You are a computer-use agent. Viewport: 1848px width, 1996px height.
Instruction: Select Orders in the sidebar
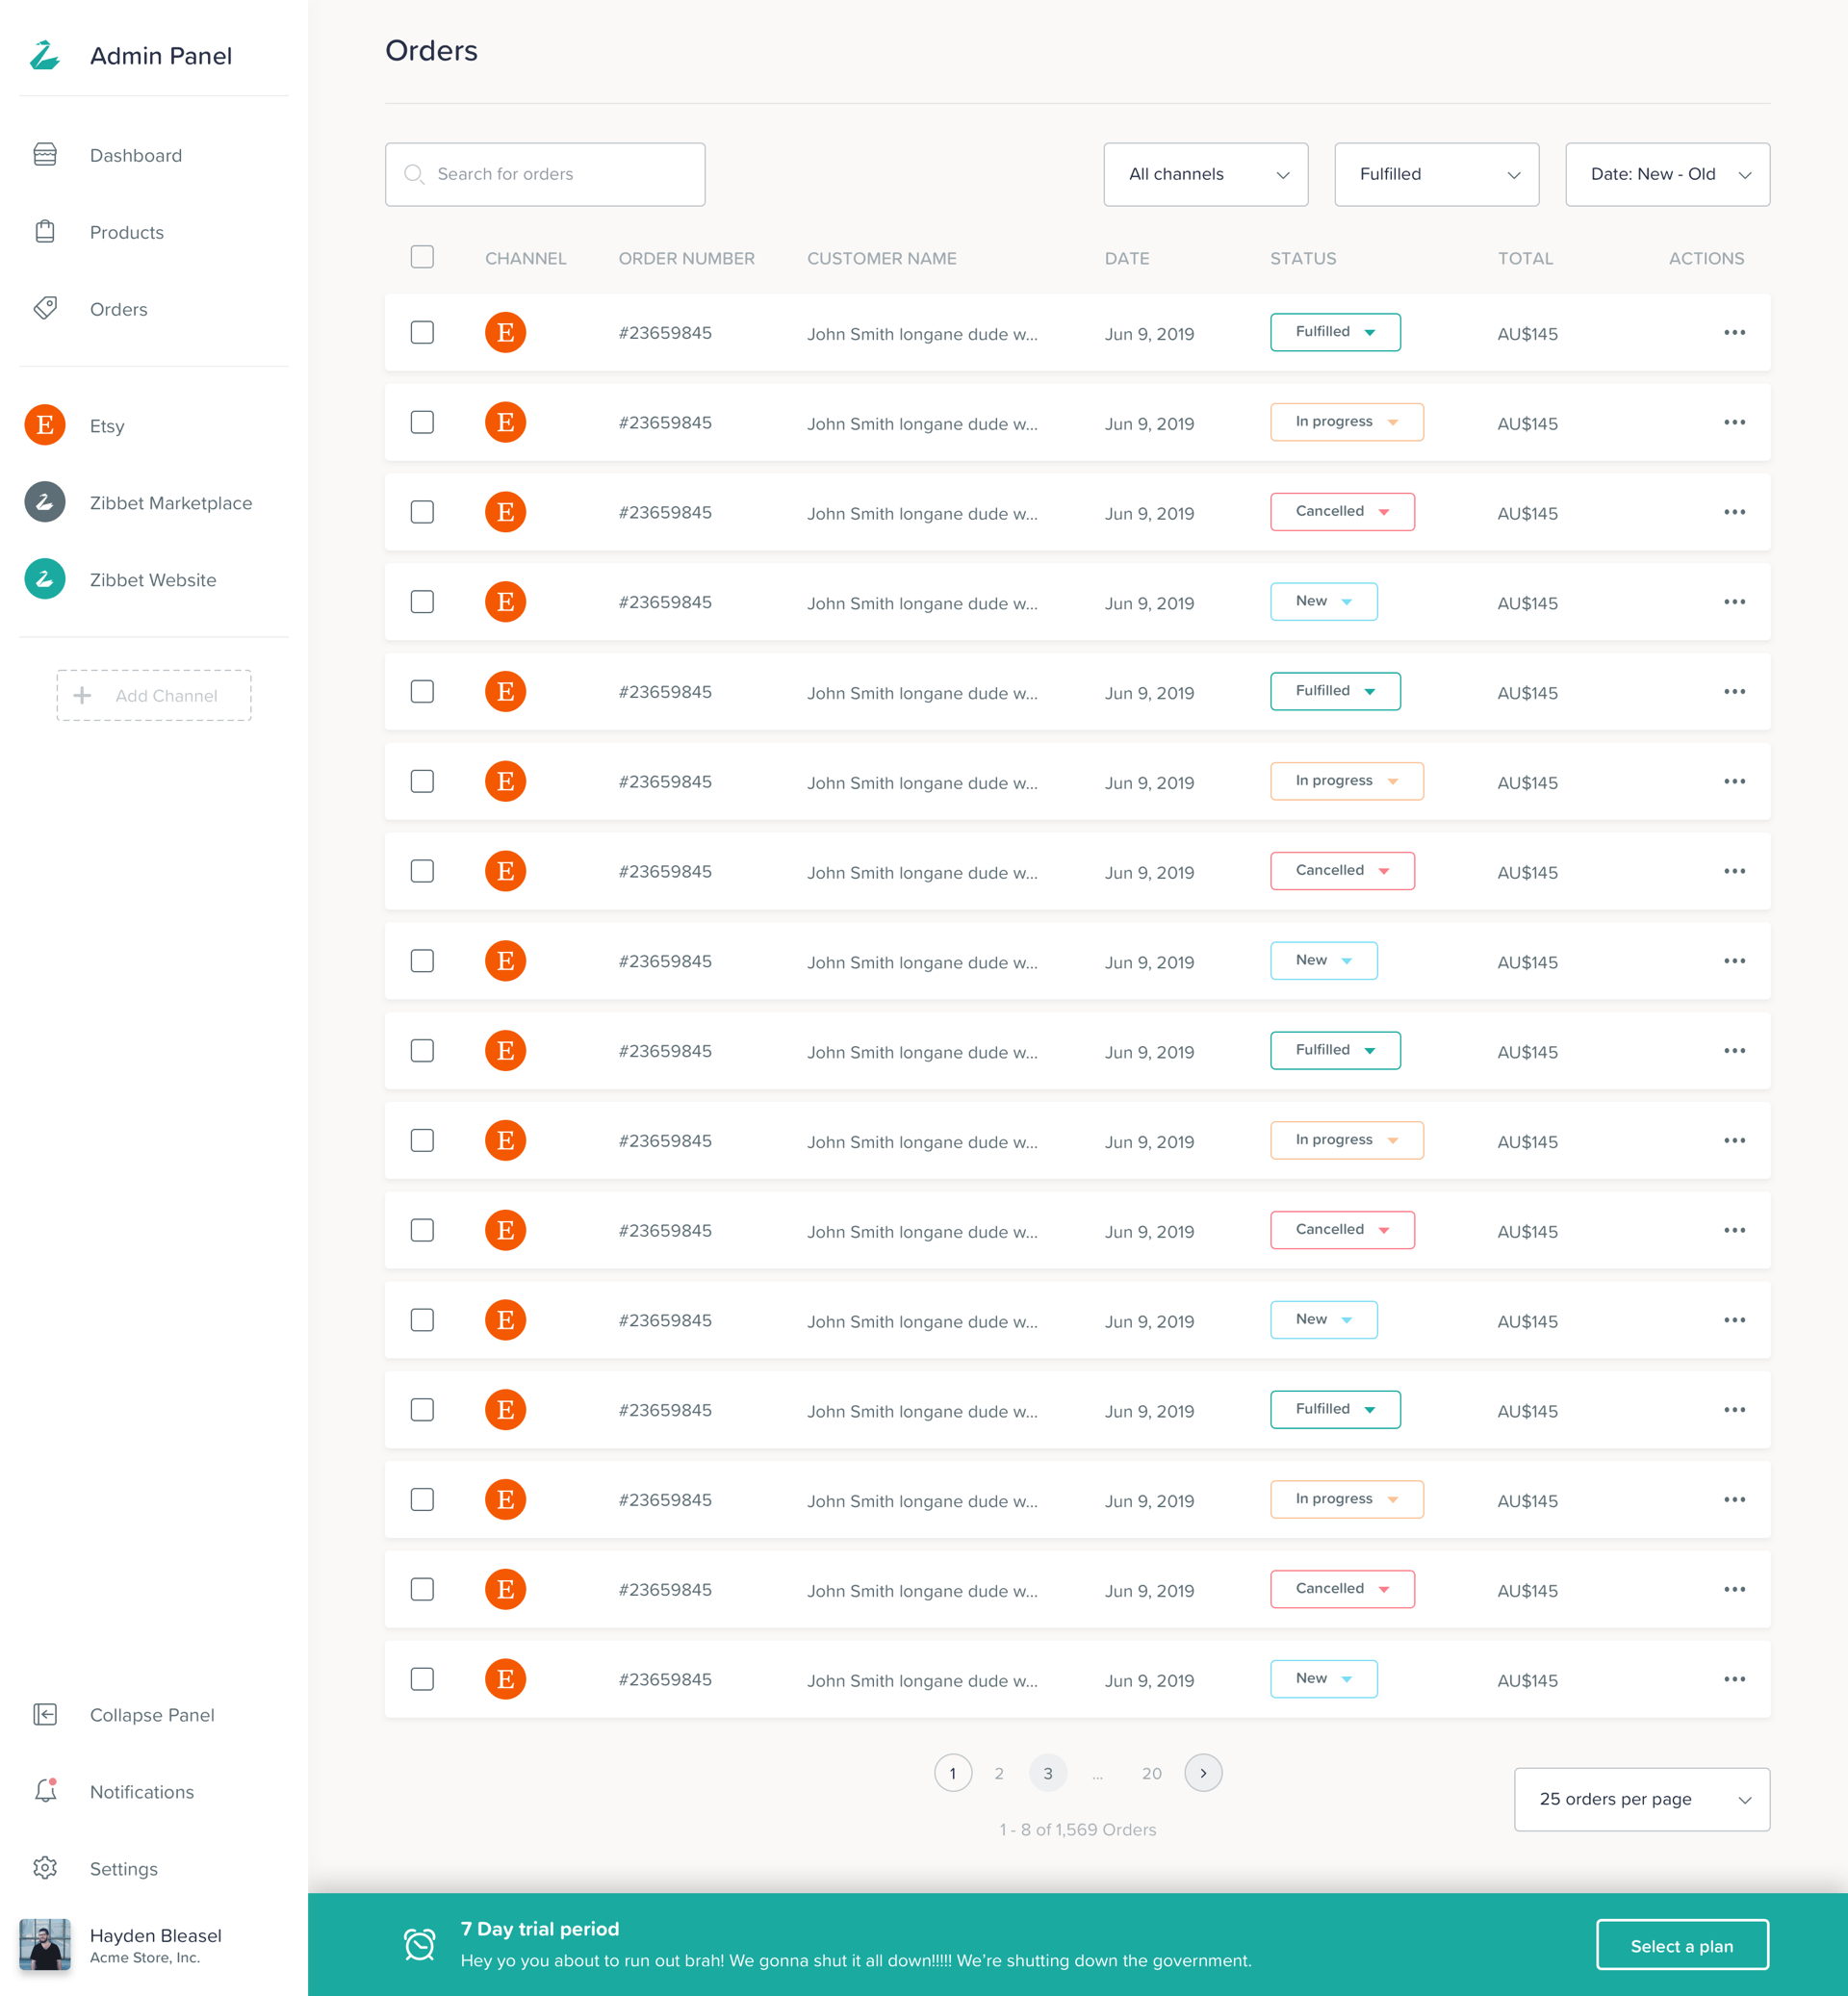click(119, 309)
